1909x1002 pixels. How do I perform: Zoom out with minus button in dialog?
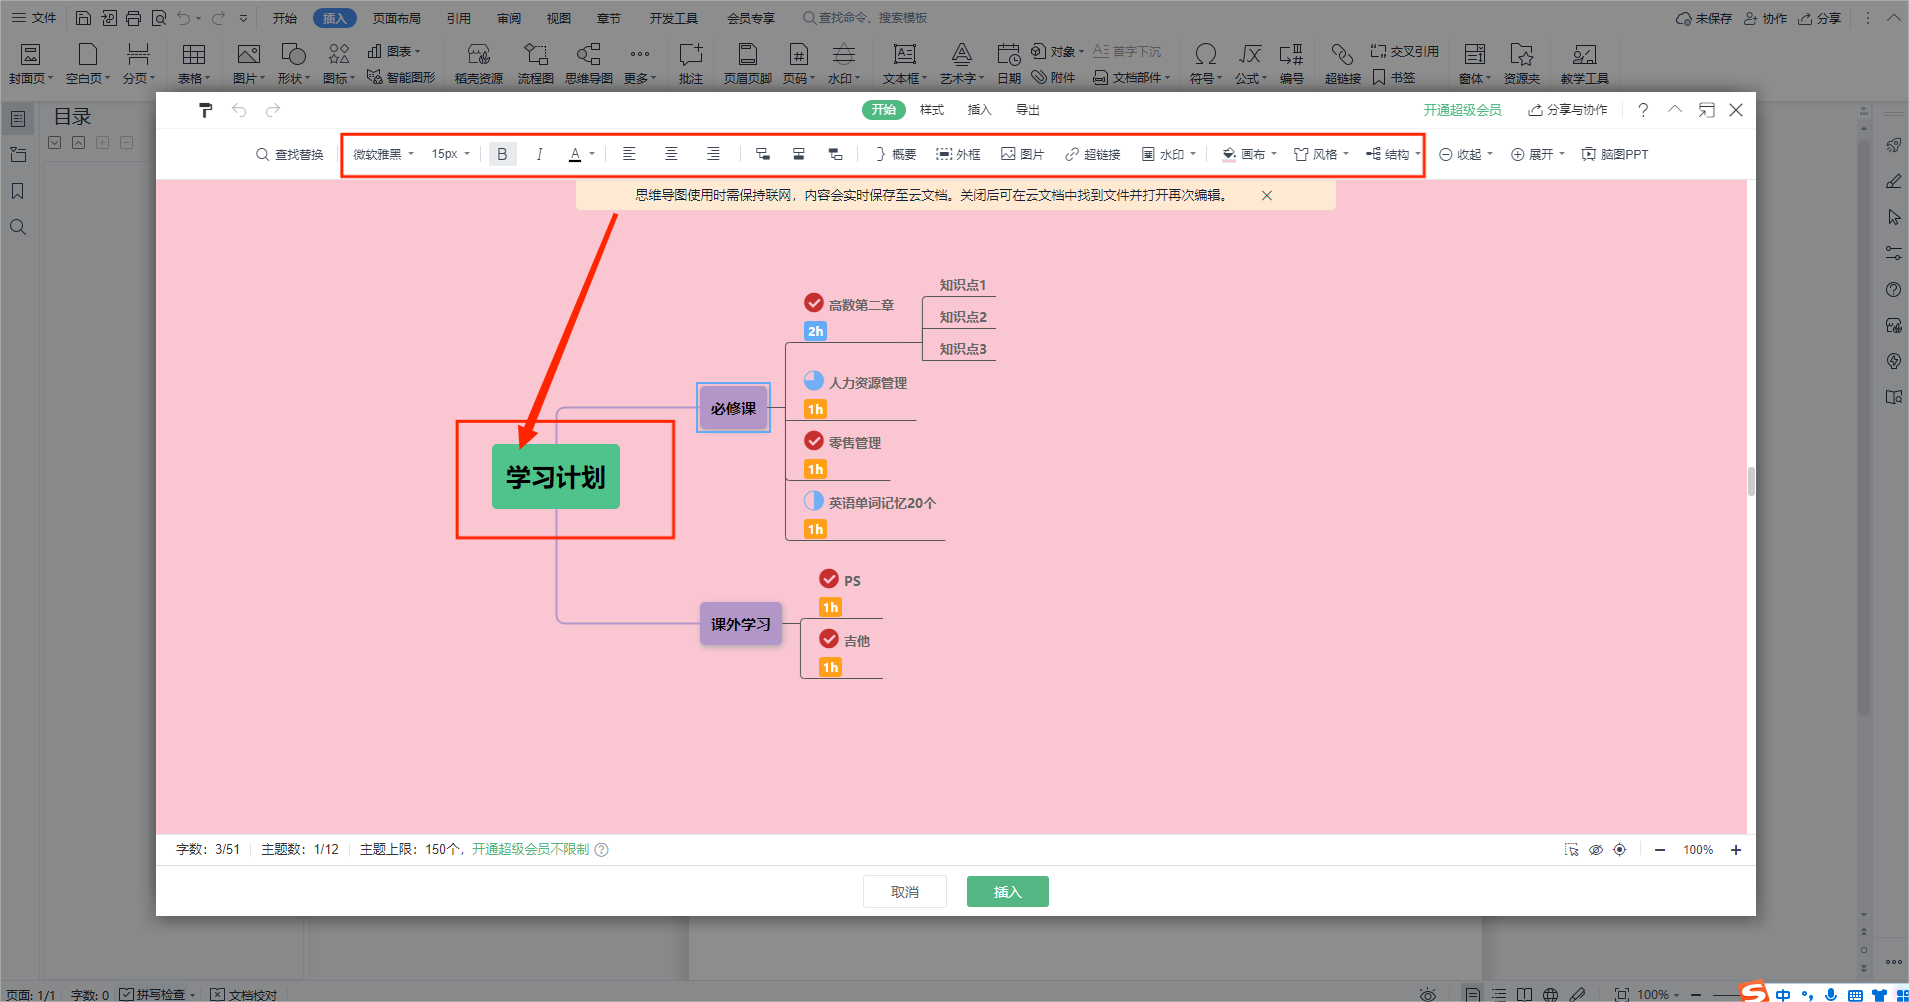[1660, 850]
